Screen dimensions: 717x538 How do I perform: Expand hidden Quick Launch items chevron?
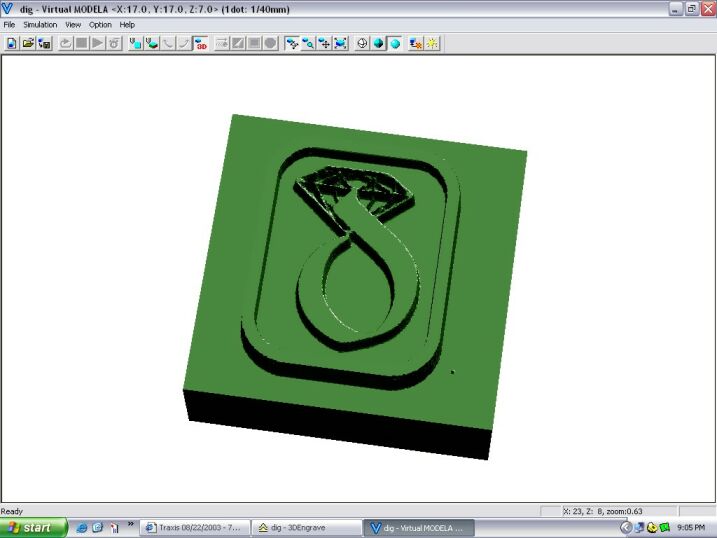click(x=131, y=523)
